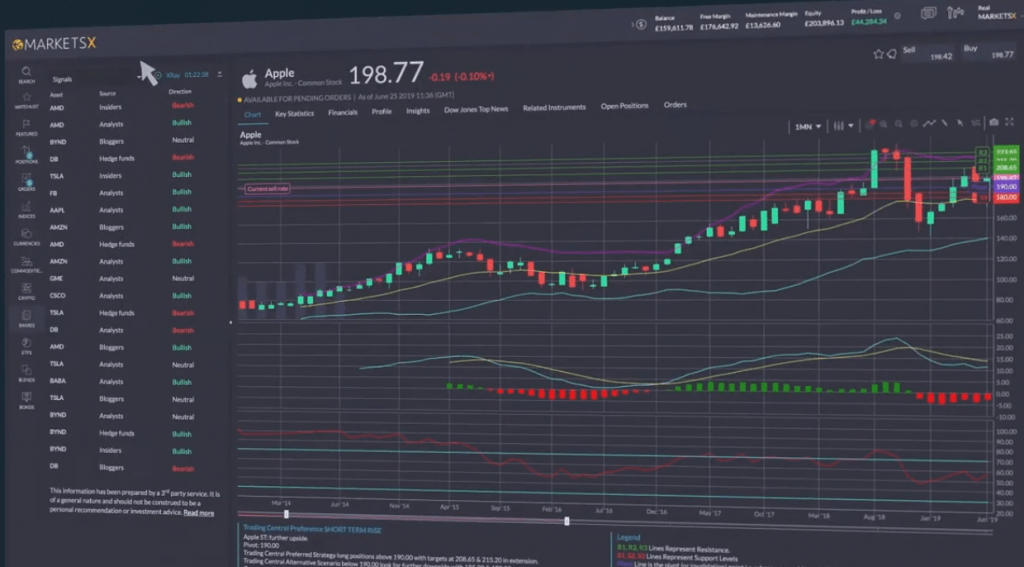Viewport: 1024px width, 567px height.
Task: Select the trend line drawing tool
Action: pyautogui.click(x=944, y=123)
